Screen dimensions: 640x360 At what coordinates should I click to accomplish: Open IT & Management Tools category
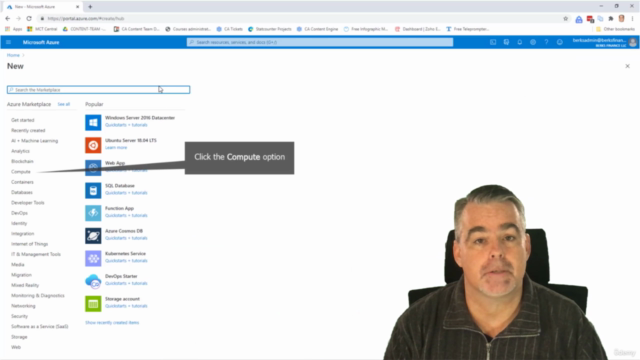click(36, 254)
